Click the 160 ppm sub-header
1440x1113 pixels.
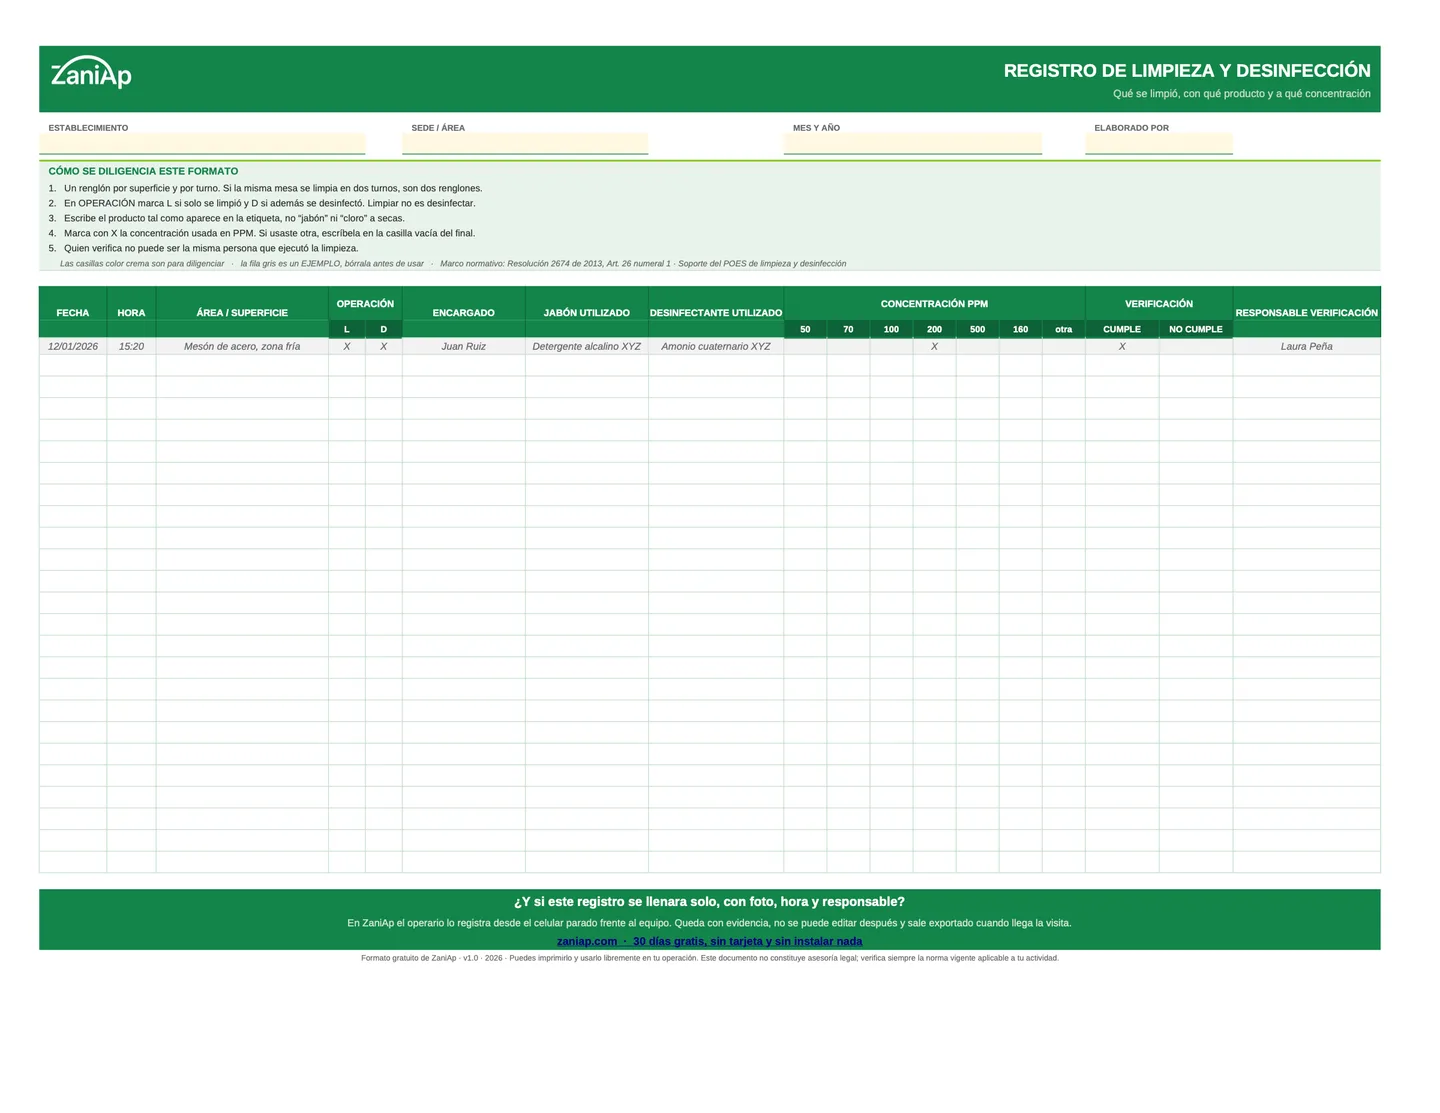(1020, 329)
